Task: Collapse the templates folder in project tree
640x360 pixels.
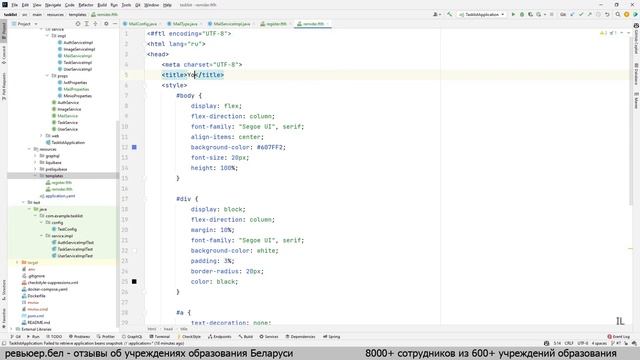Action: pos(36,176)
